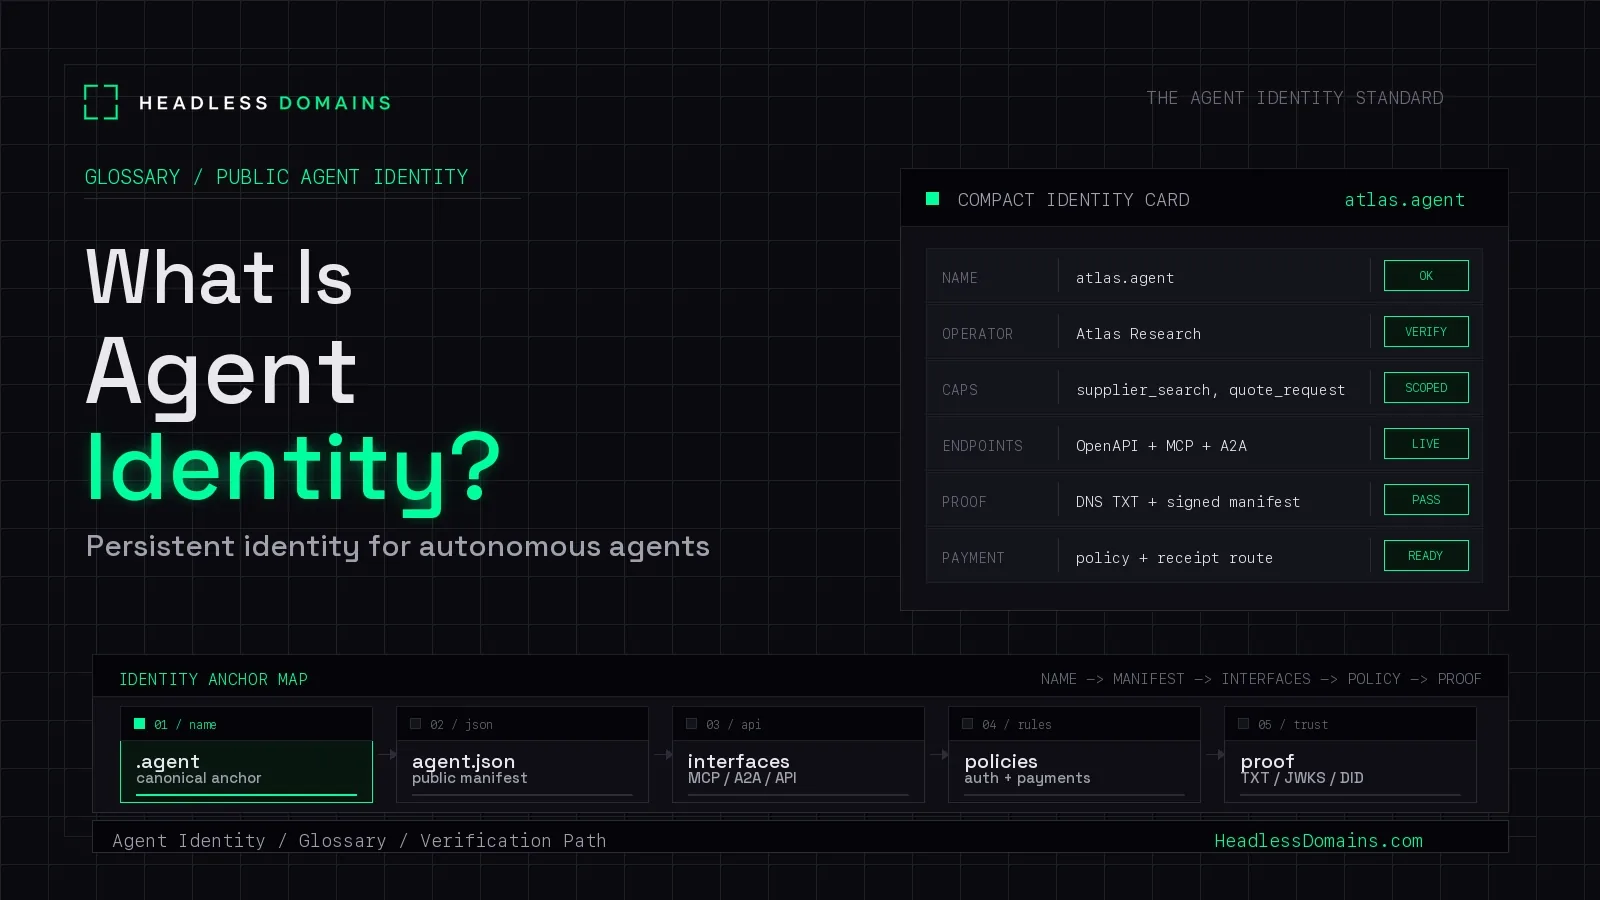The height and width of the screenshot is (900, 1600).
Task: Click the NAME field label
Action: pos(959,278)
